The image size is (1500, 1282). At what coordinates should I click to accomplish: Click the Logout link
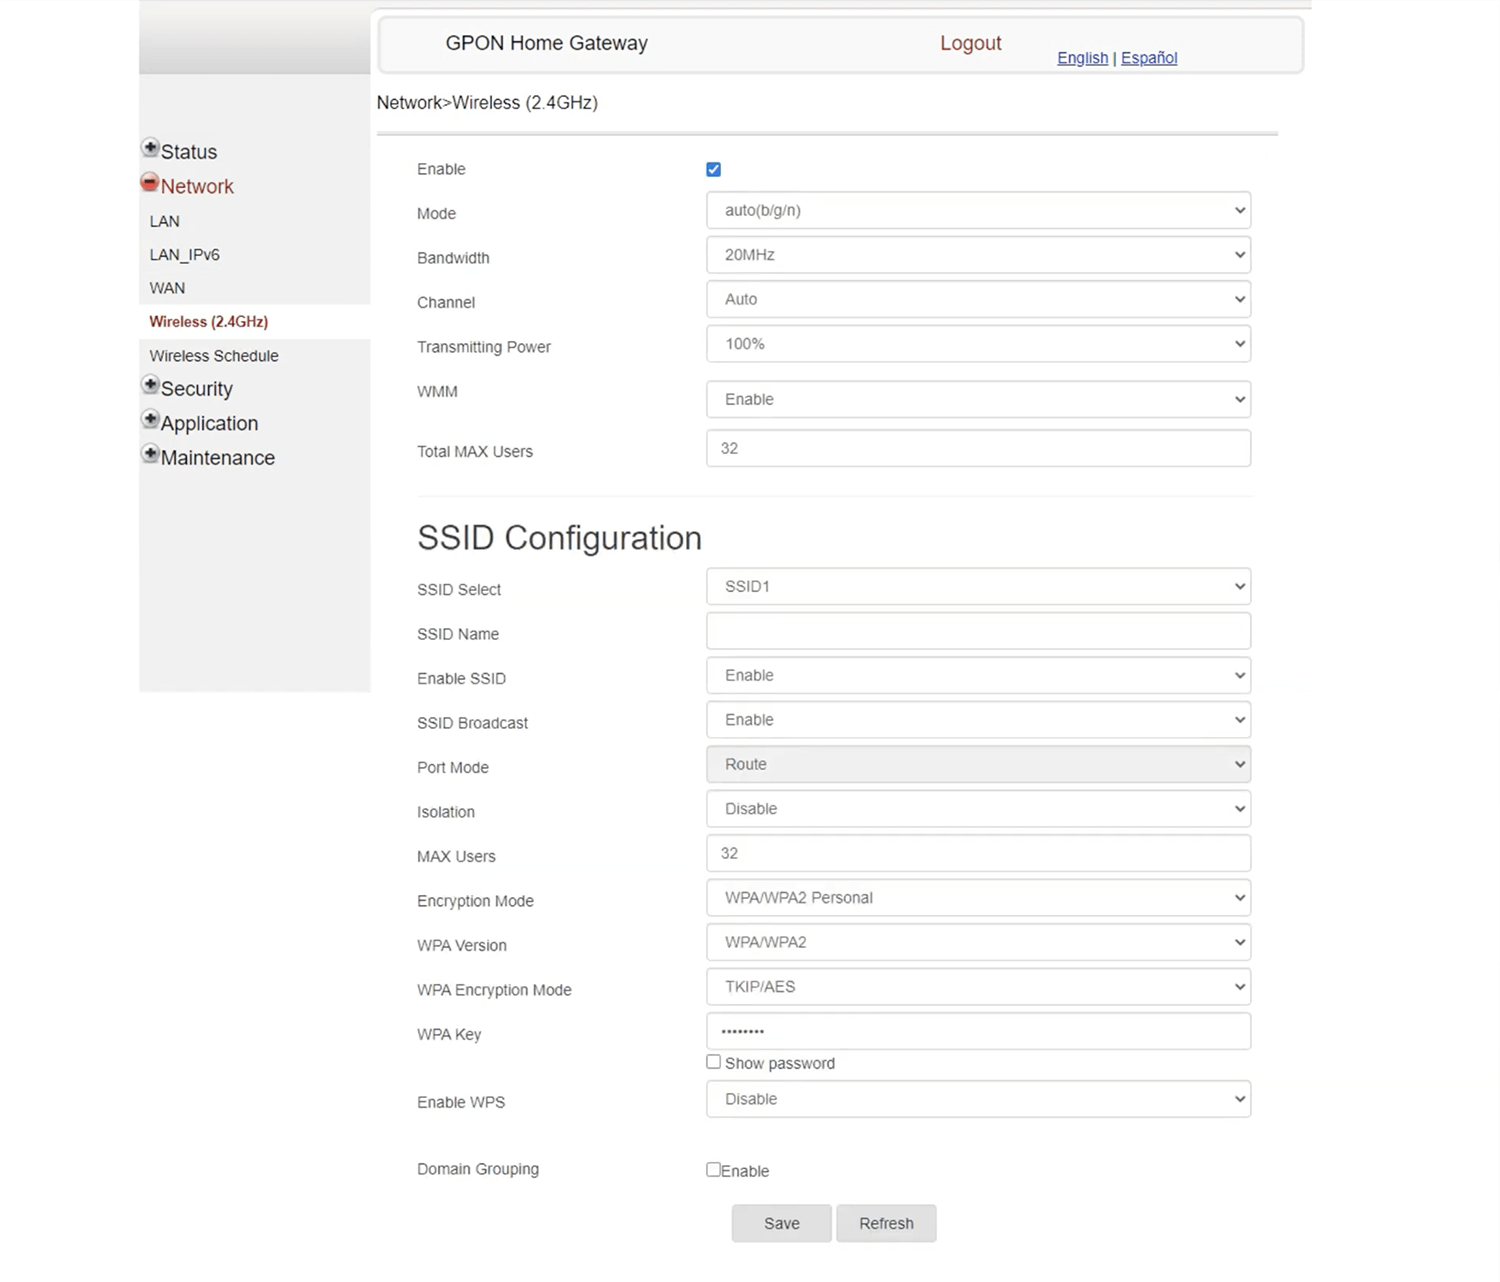tap(970, 43)
